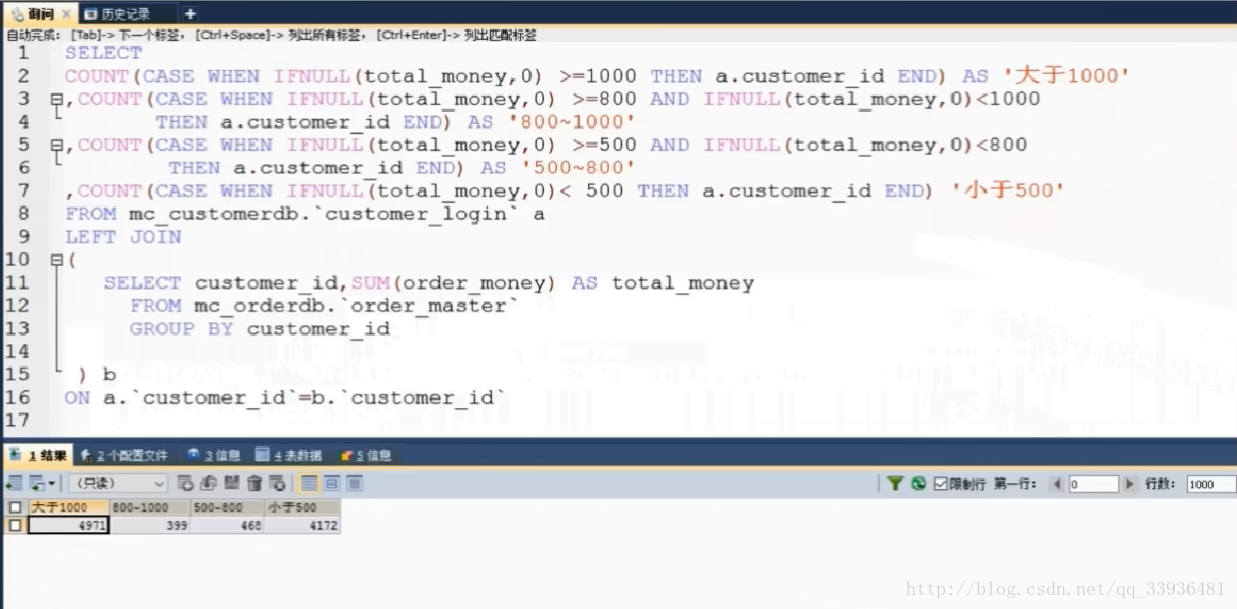Click the 800~1000 column header
1237x609 pixels.
coord(149,507)
